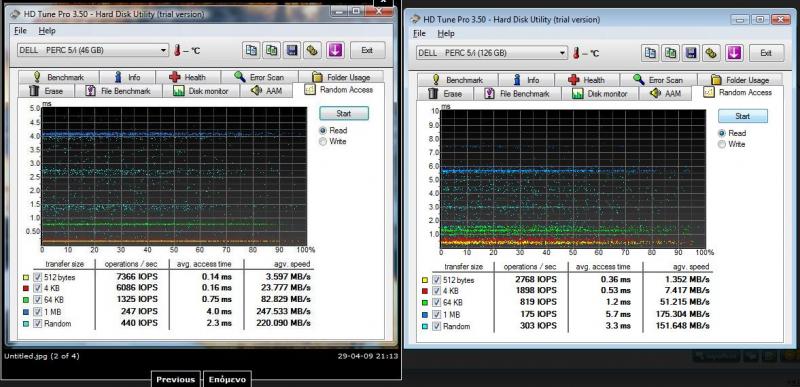Click Exit button in right window

[x=766, y=53]
